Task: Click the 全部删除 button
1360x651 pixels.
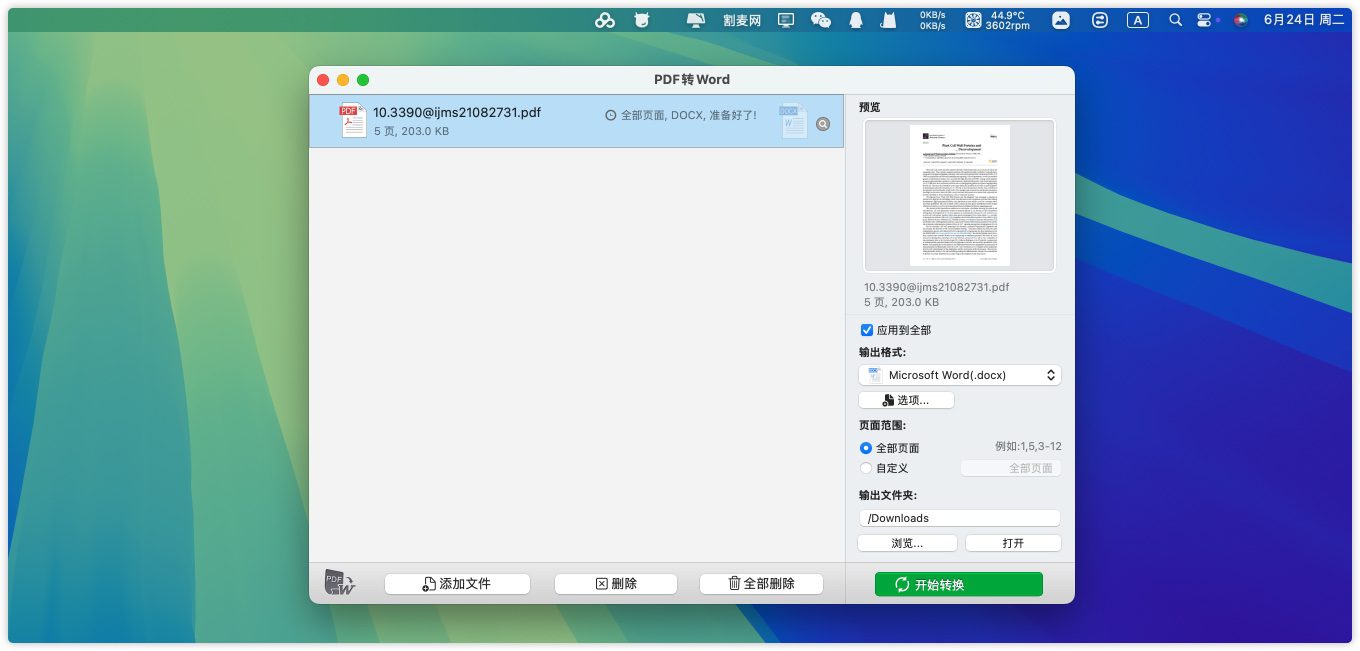Action: (x=761, y=584)
